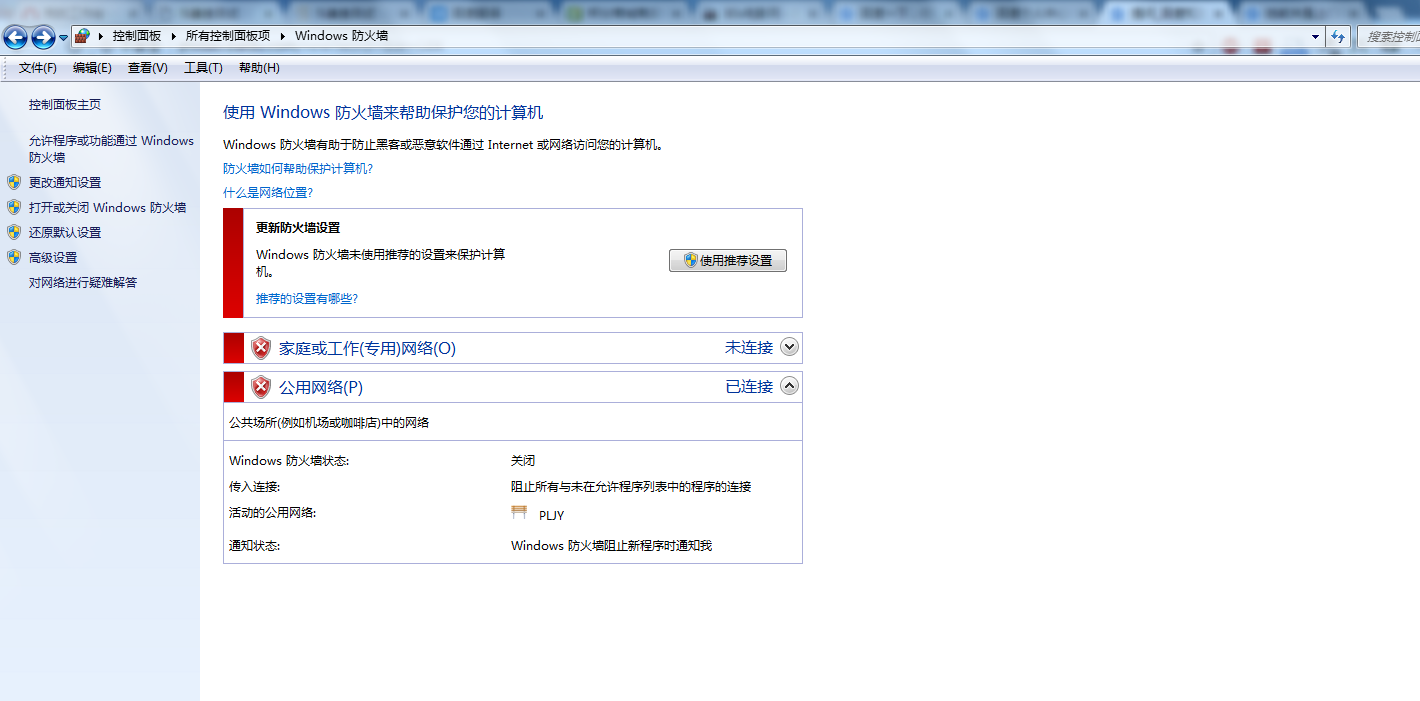Click the Windows 防火墙状态: label
The image size is (1420, 701).
[x=289, y=461]
